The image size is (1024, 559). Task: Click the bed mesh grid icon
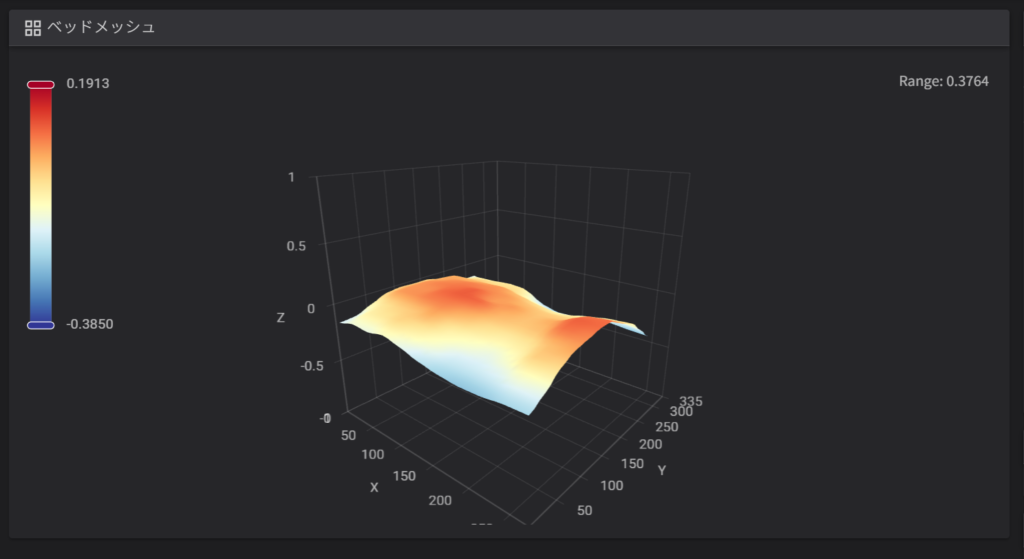pos(33,28)
